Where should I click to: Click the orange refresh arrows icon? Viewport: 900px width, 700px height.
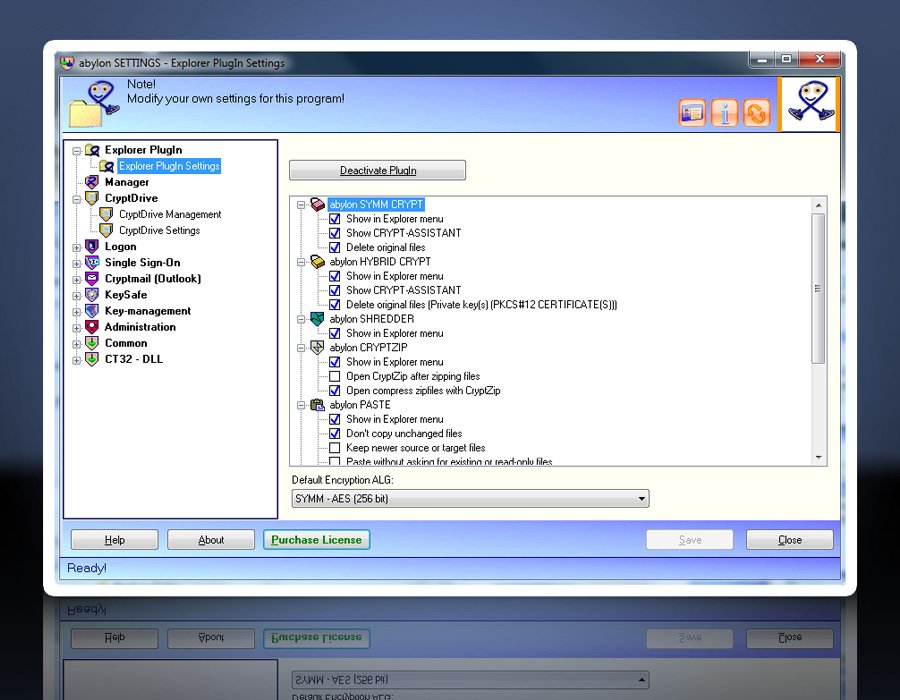click(x=757, y=112)
